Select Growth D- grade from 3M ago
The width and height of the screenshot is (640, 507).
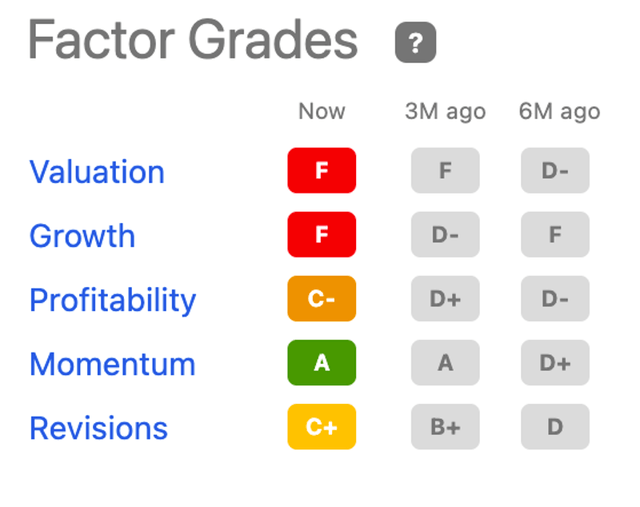click(445, 234)
